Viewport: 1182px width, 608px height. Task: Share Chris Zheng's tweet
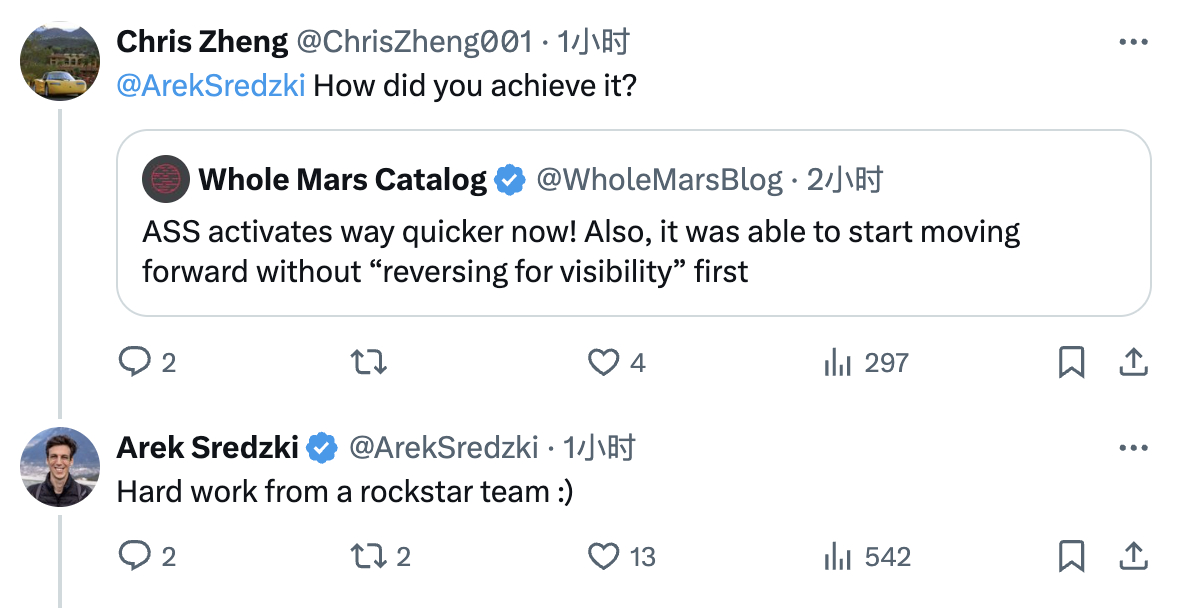tap(1133, 362)
